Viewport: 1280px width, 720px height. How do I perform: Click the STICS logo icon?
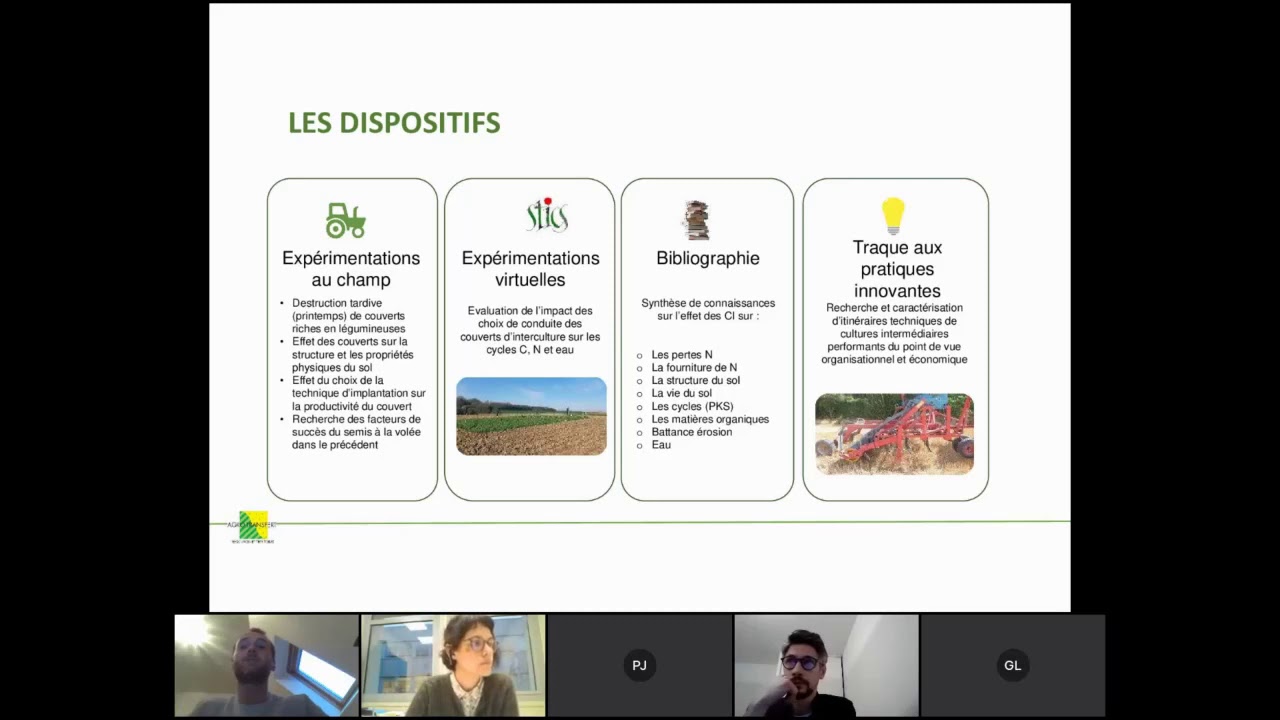(x=547, y=215)
